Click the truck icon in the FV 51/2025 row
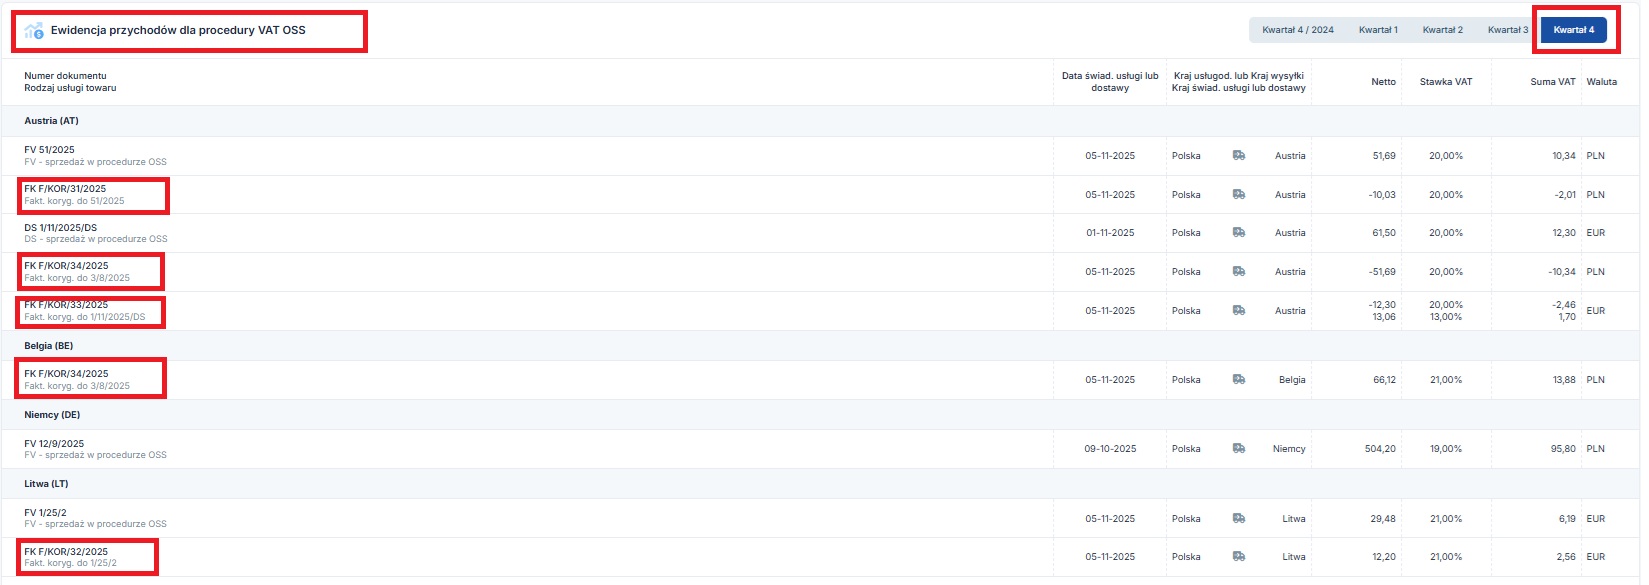The width and height of the screenshot is (1649, 585). (1238, 156)
